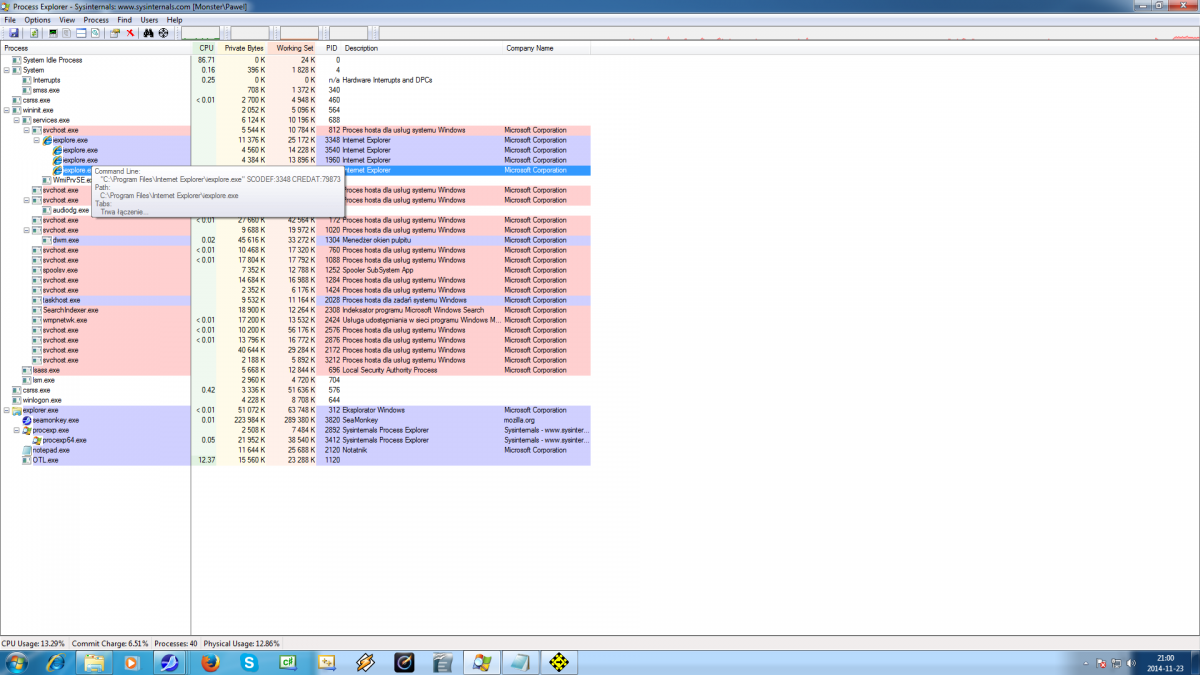
Task: Click the CPU usage mini graph in toolbar
Action: 201,33
